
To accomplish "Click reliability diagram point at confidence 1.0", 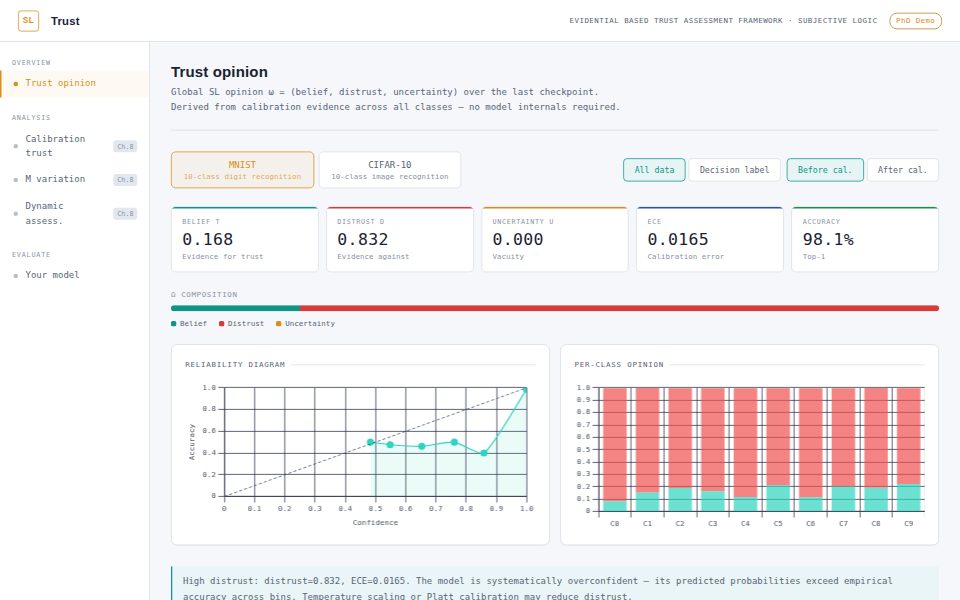I will point(525,389).
